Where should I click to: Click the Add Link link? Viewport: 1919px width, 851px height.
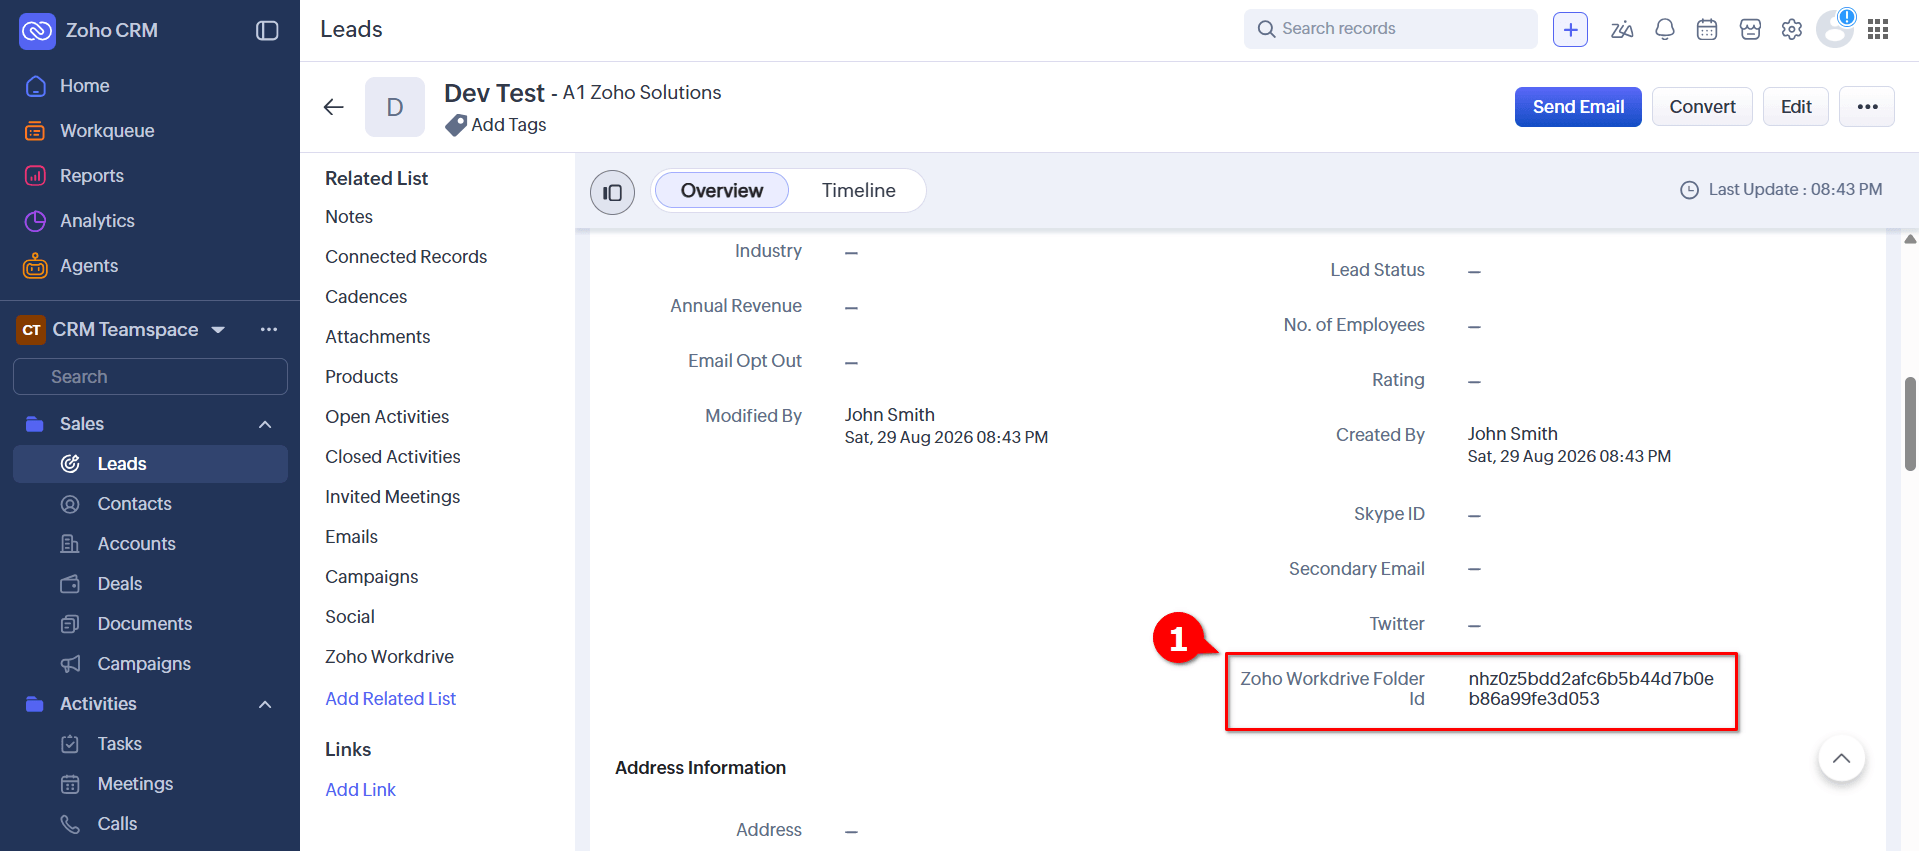click(361, 790)
